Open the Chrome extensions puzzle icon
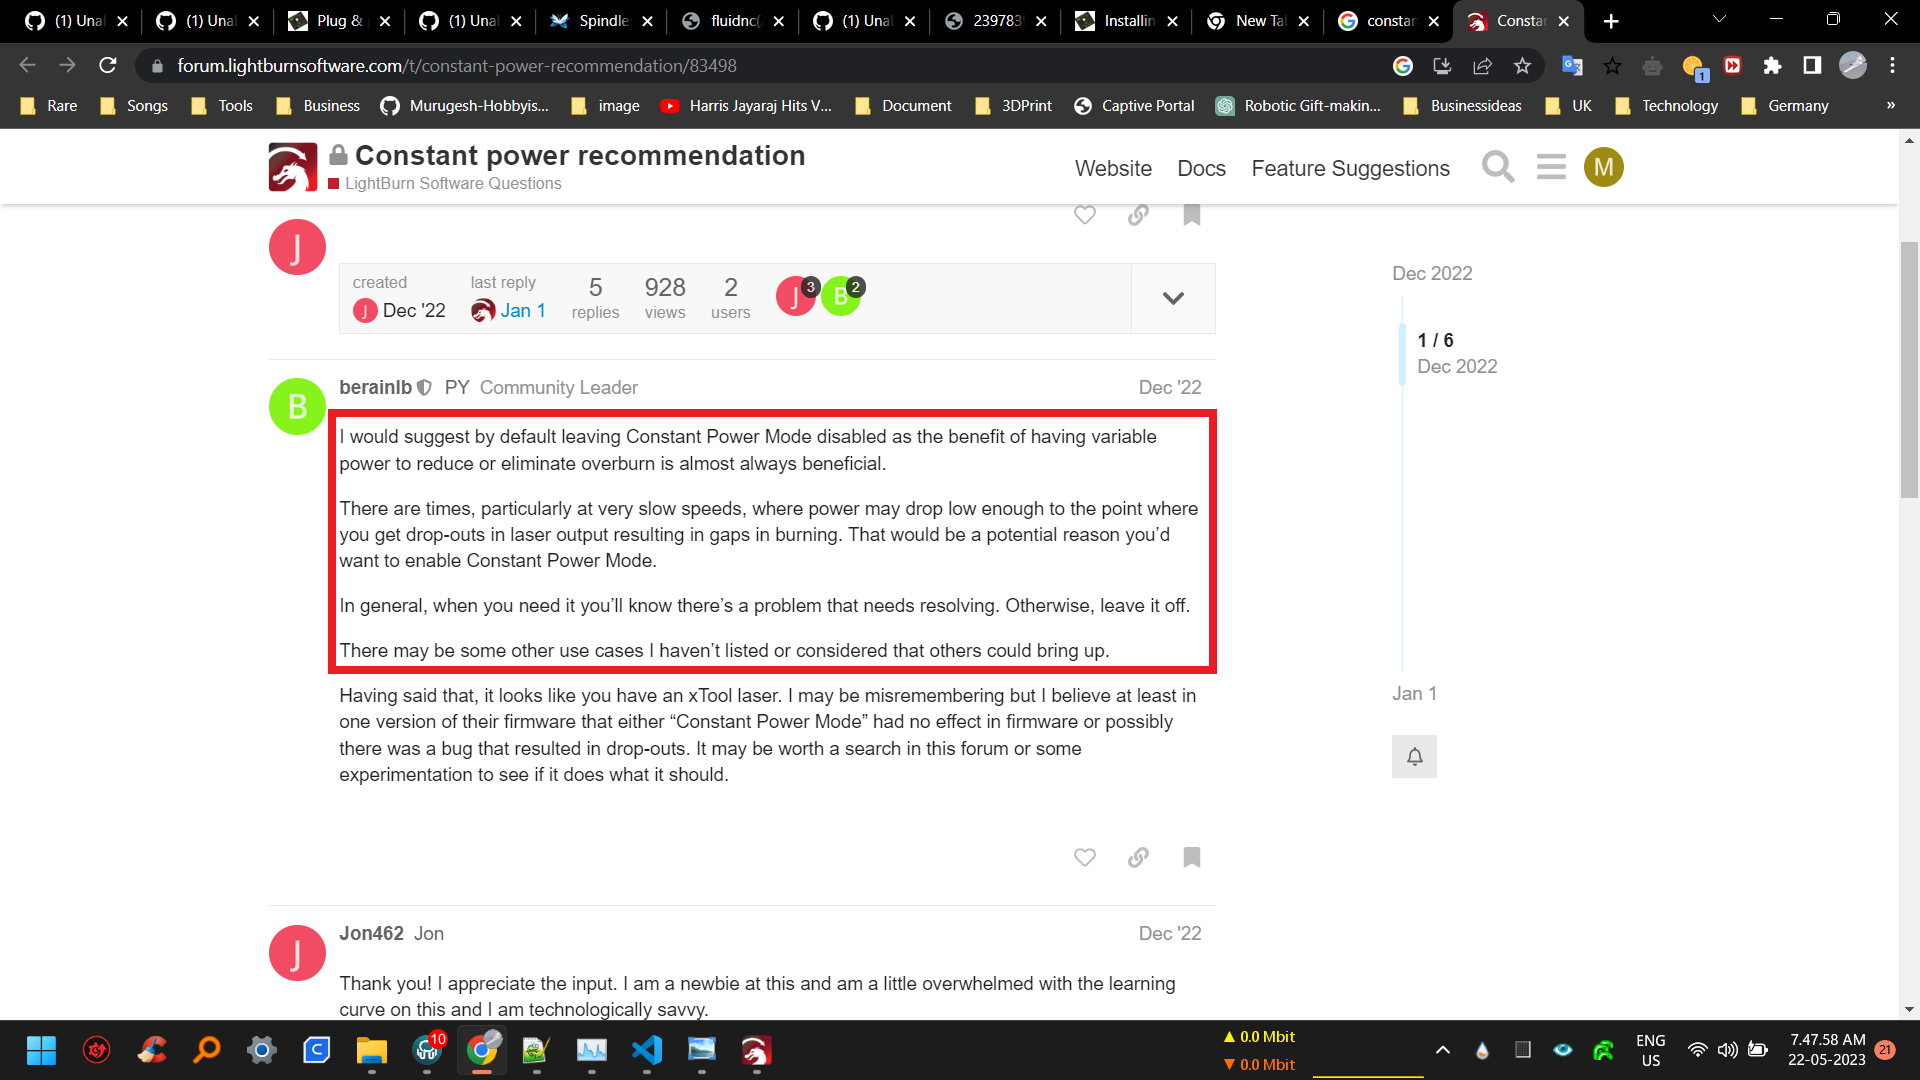This screenshot has width=1920, height=1080. (x=1772, y=66)
